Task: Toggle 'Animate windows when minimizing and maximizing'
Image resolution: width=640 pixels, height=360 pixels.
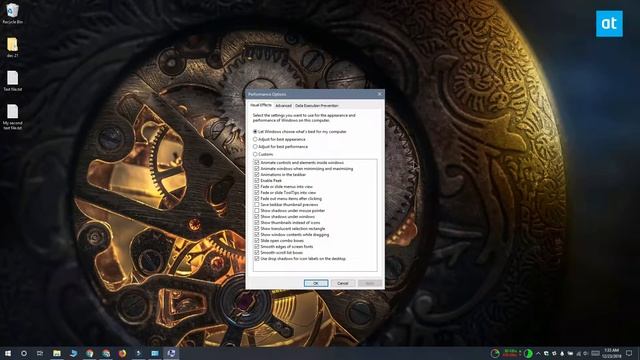Action: pyautogui.click(x=257, y=169)
